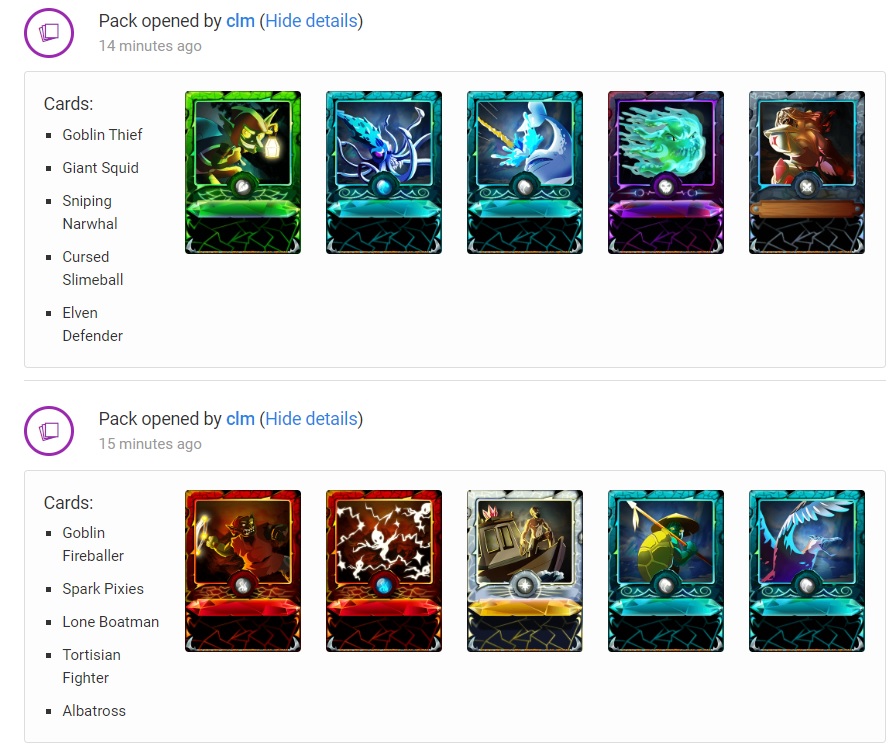Click Spark Pixies in the card list

[x=103, y=589]
